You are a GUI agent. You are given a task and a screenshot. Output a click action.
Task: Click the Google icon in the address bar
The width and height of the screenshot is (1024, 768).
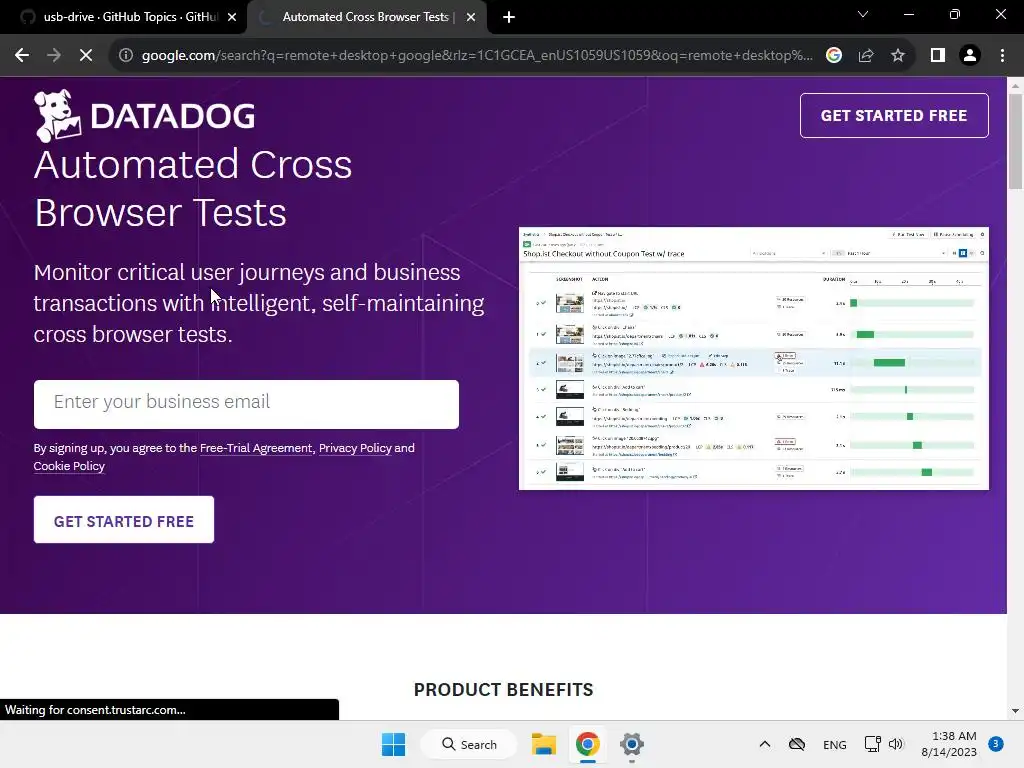(x=833, y=56)
